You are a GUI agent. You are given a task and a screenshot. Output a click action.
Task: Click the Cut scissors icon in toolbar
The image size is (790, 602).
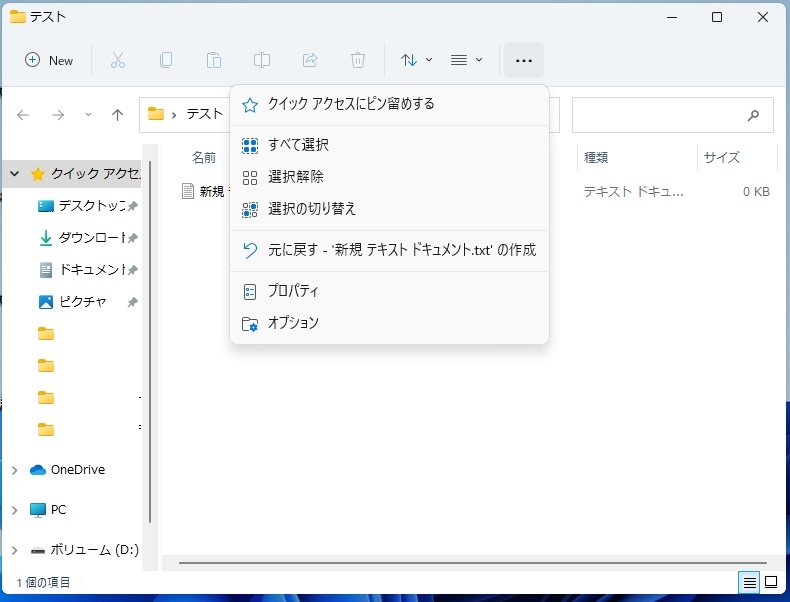click(118, 60)
